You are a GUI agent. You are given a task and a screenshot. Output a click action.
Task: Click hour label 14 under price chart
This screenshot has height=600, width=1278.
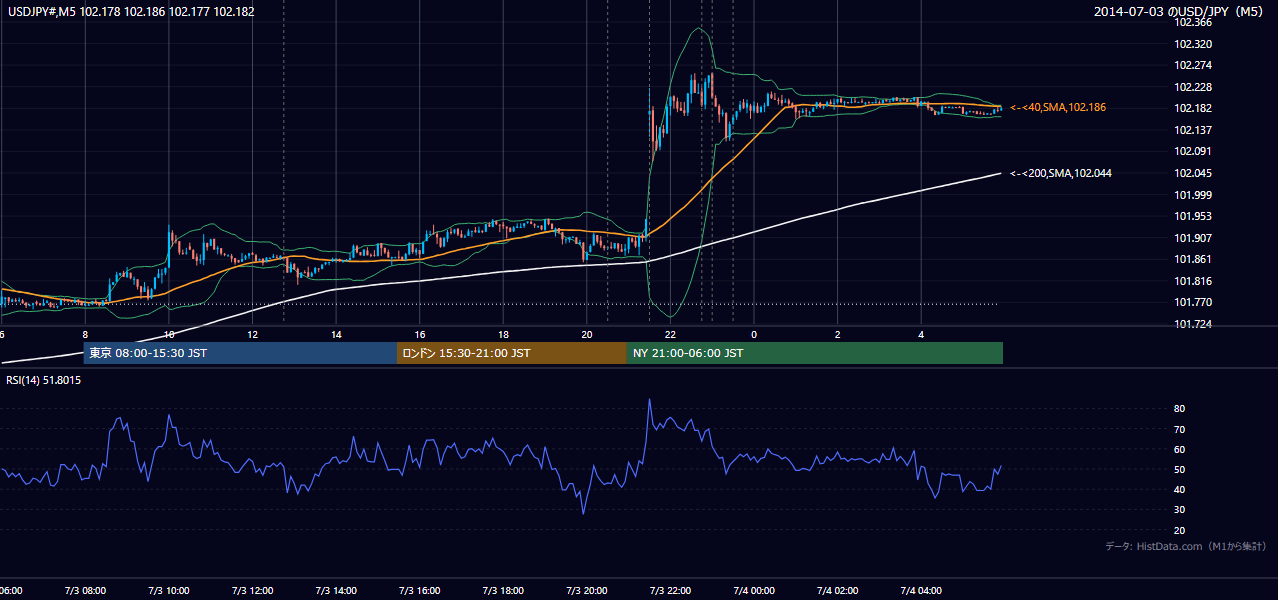tap(336, 334)
